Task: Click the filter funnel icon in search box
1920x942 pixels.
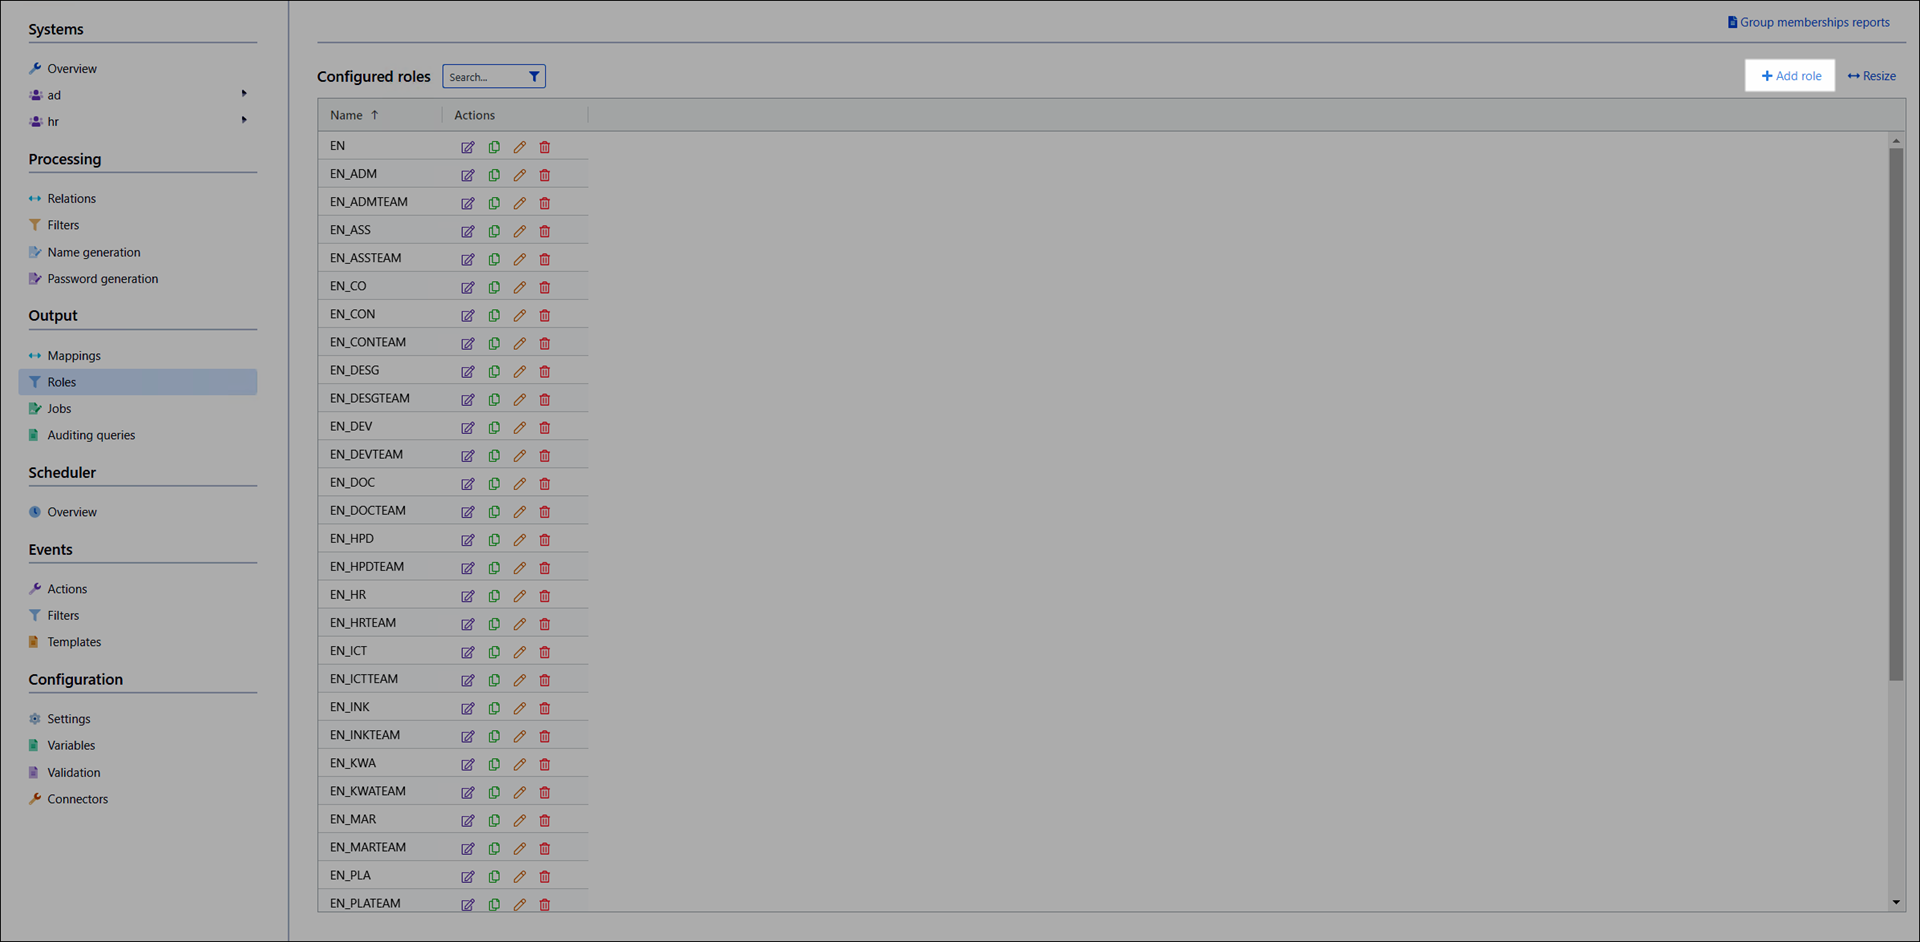Action: coord(534,77)
